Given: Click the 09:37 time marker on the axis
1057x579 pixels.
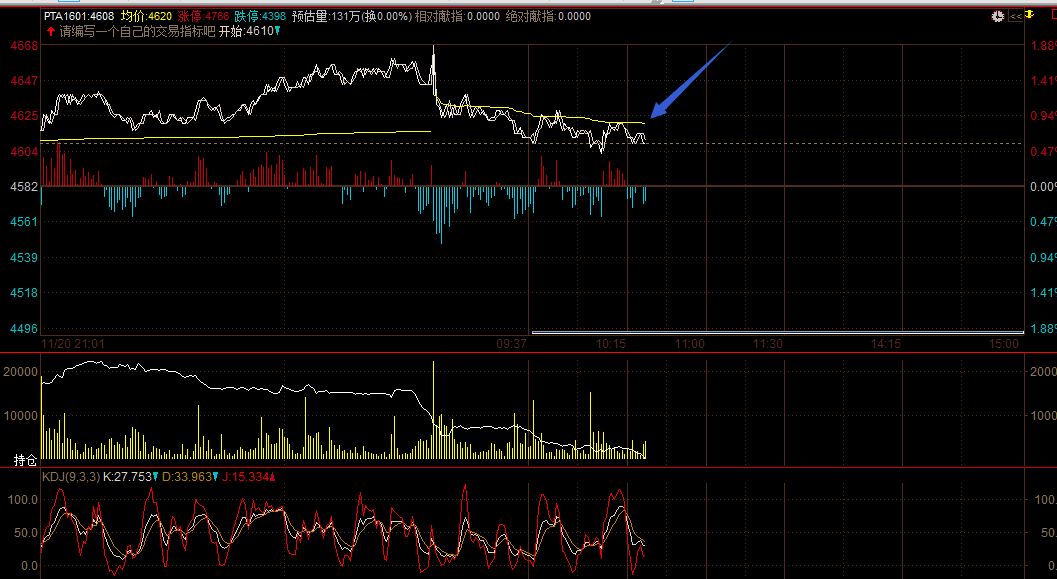Looking at the screenshot, I should 511,343.
